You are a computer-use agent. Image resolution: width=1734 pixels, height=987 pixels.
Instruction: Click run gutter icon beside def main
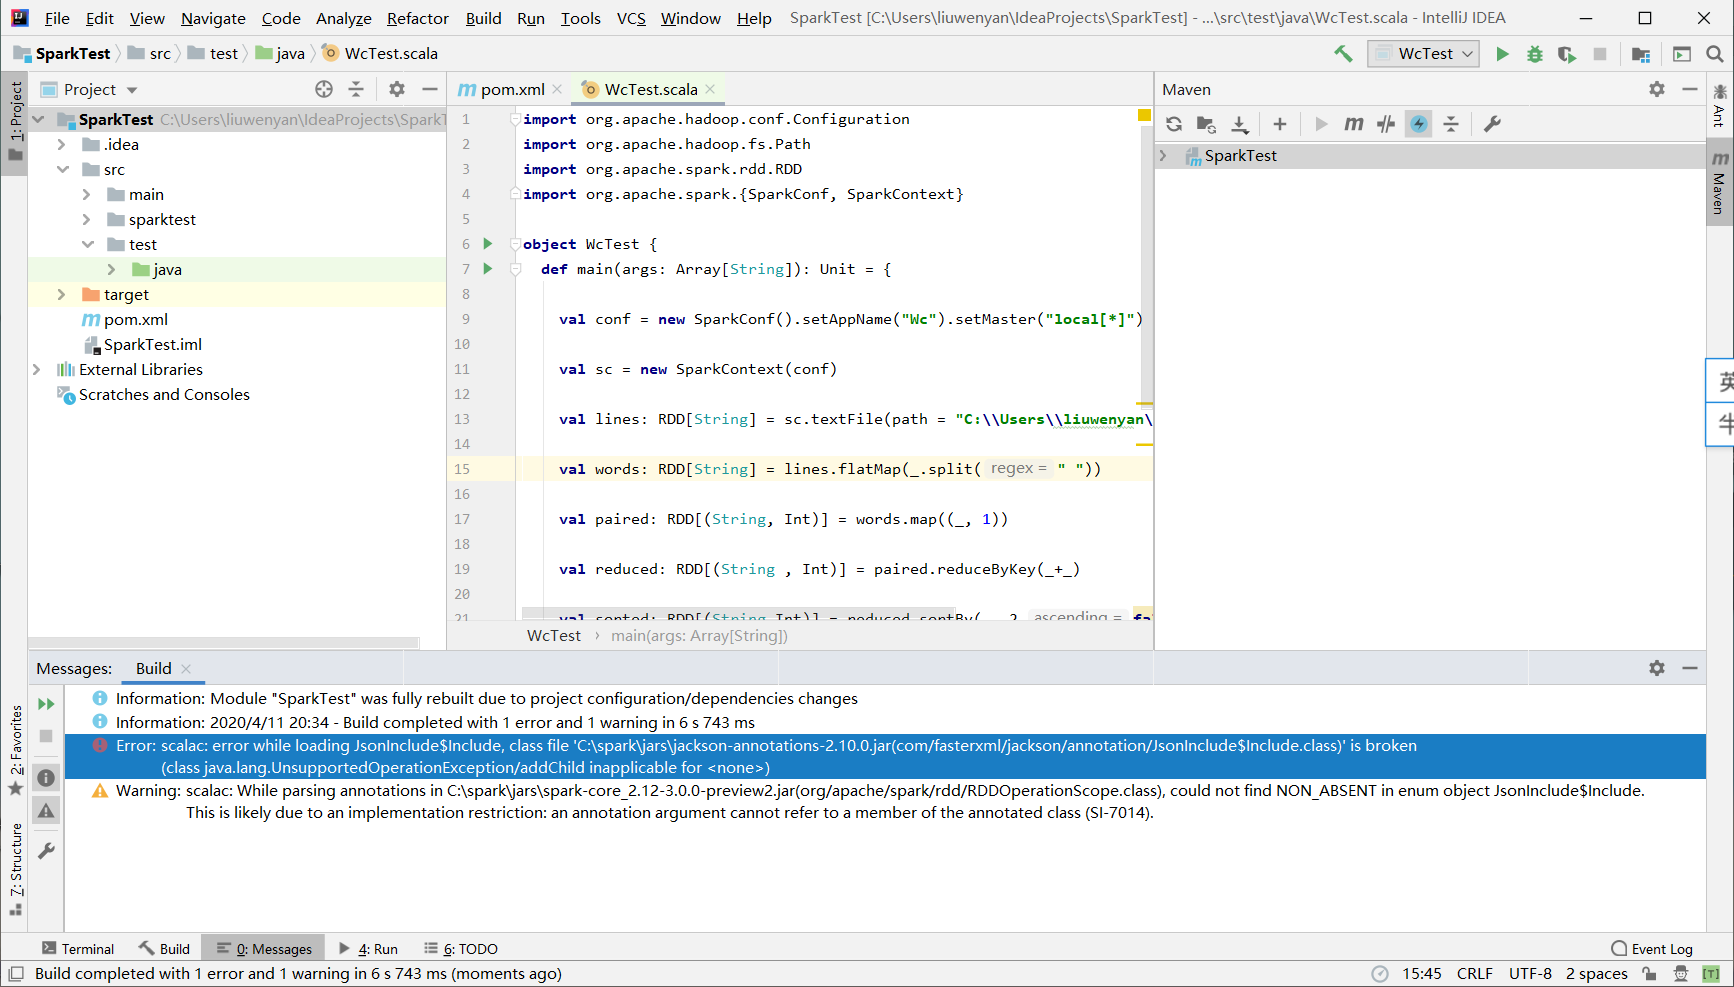pos(488,269)
